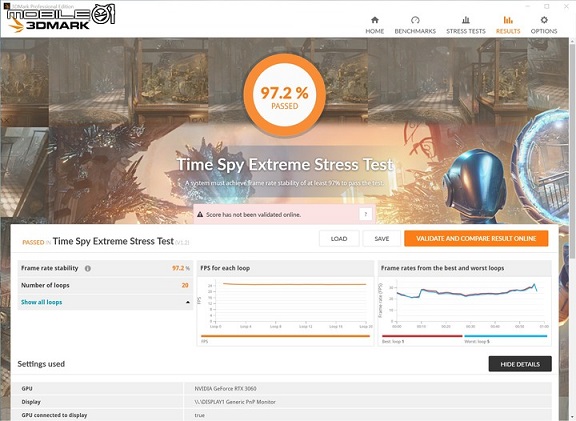Switch to STRESS TESTS tab label
This screenshot has height=421, width=576.
tap(466, 31)
